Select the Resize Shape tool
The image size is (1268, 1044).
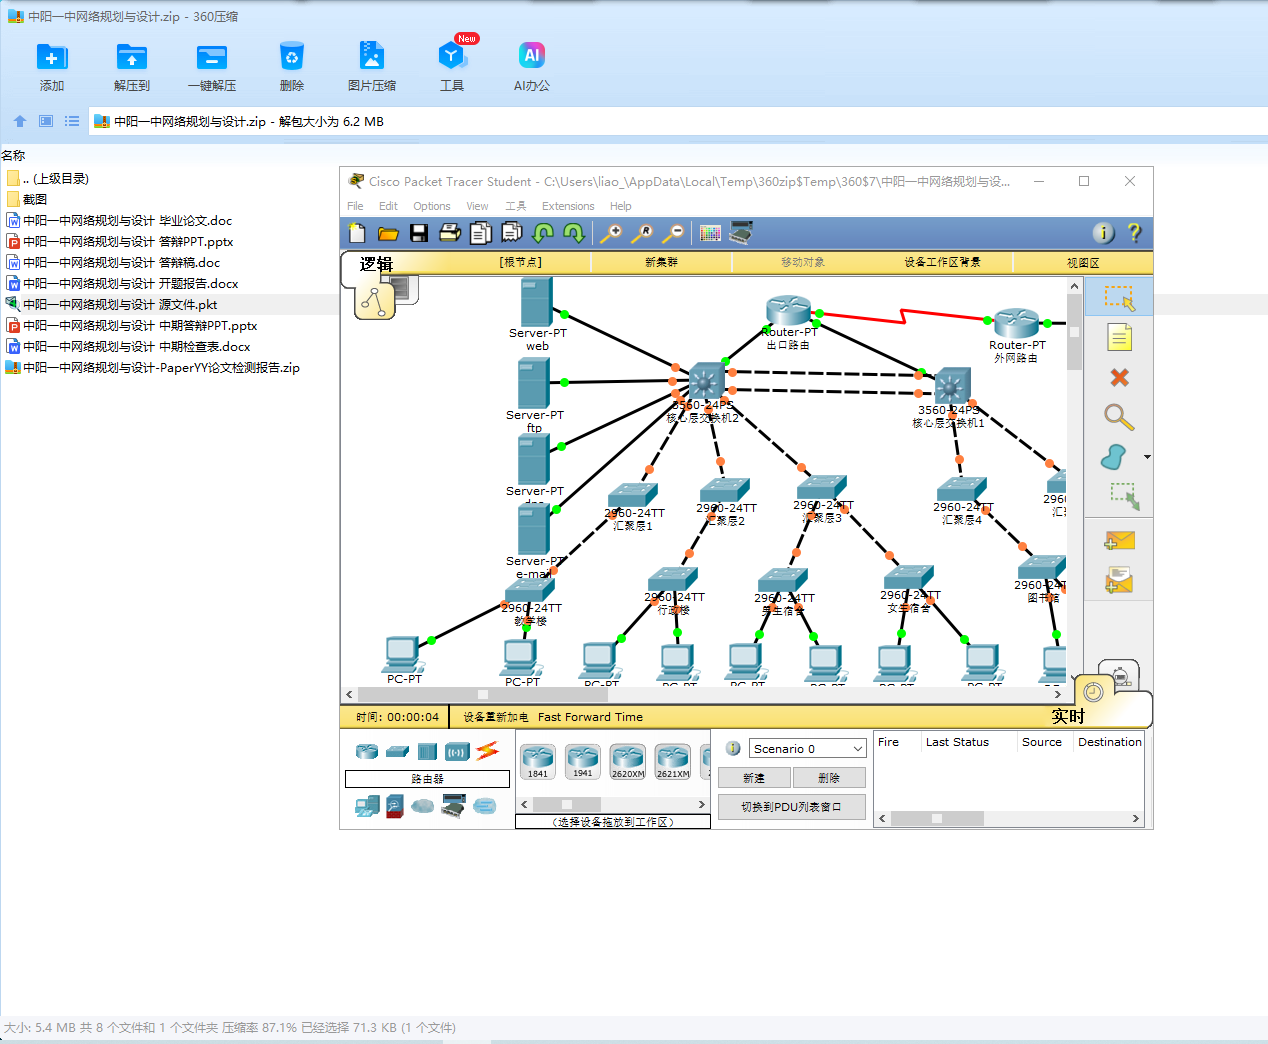[1124, 496]
